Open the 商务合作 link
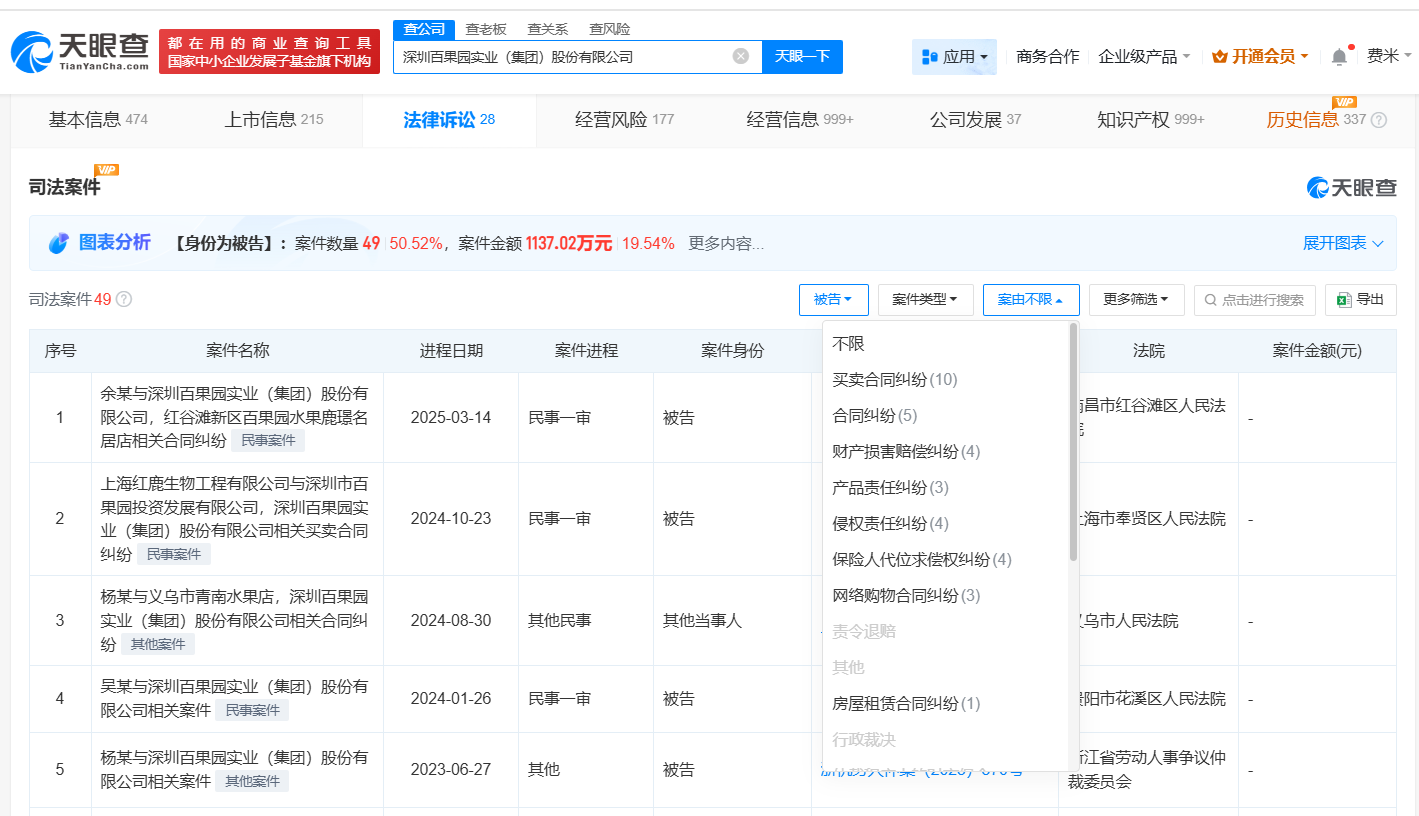The height and width of the screenshot is (816, 1419). click(x=1046, y=56)
